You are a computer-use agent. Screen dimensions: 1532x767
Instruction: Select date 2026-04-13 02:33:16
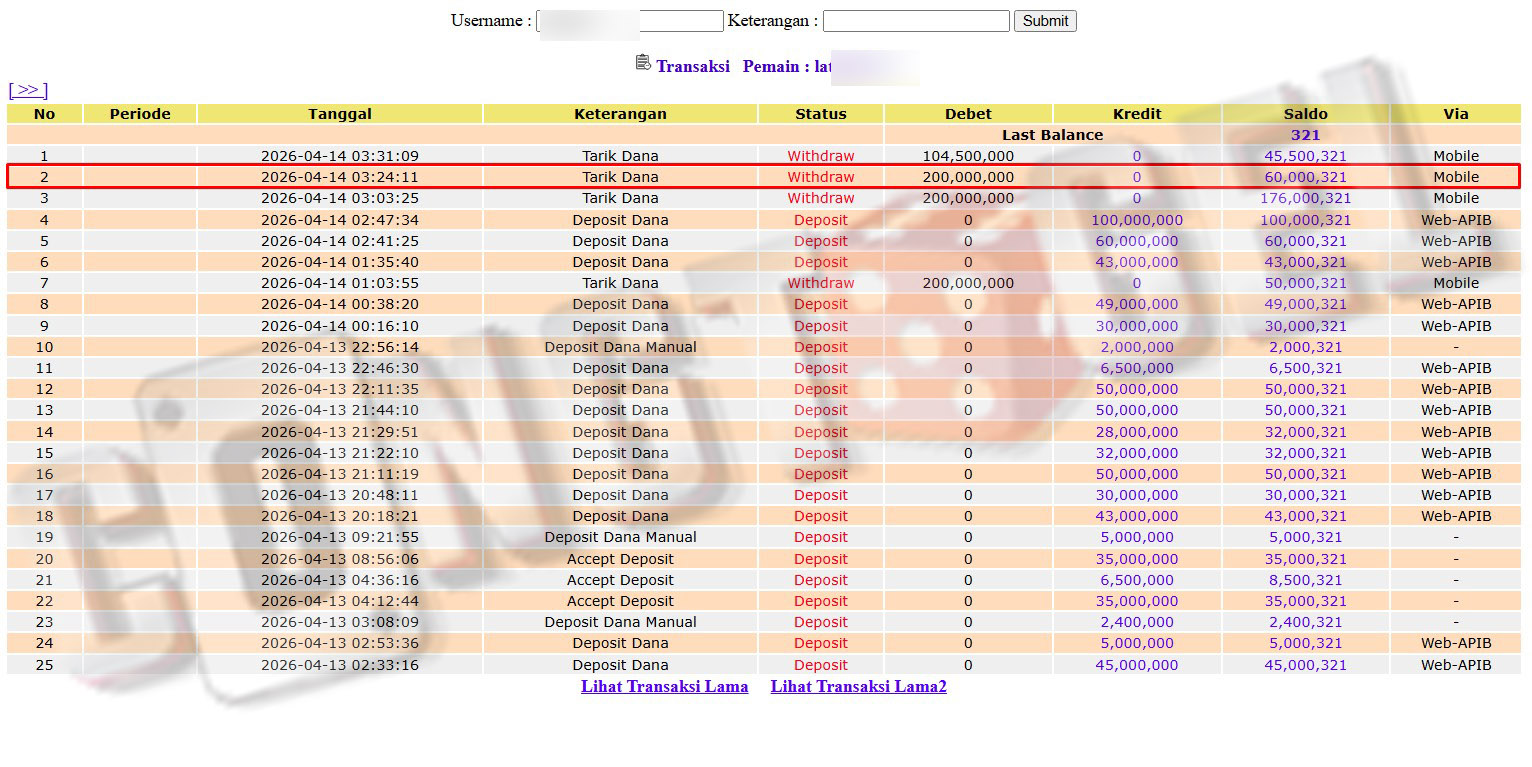click(x=340, y=665)
